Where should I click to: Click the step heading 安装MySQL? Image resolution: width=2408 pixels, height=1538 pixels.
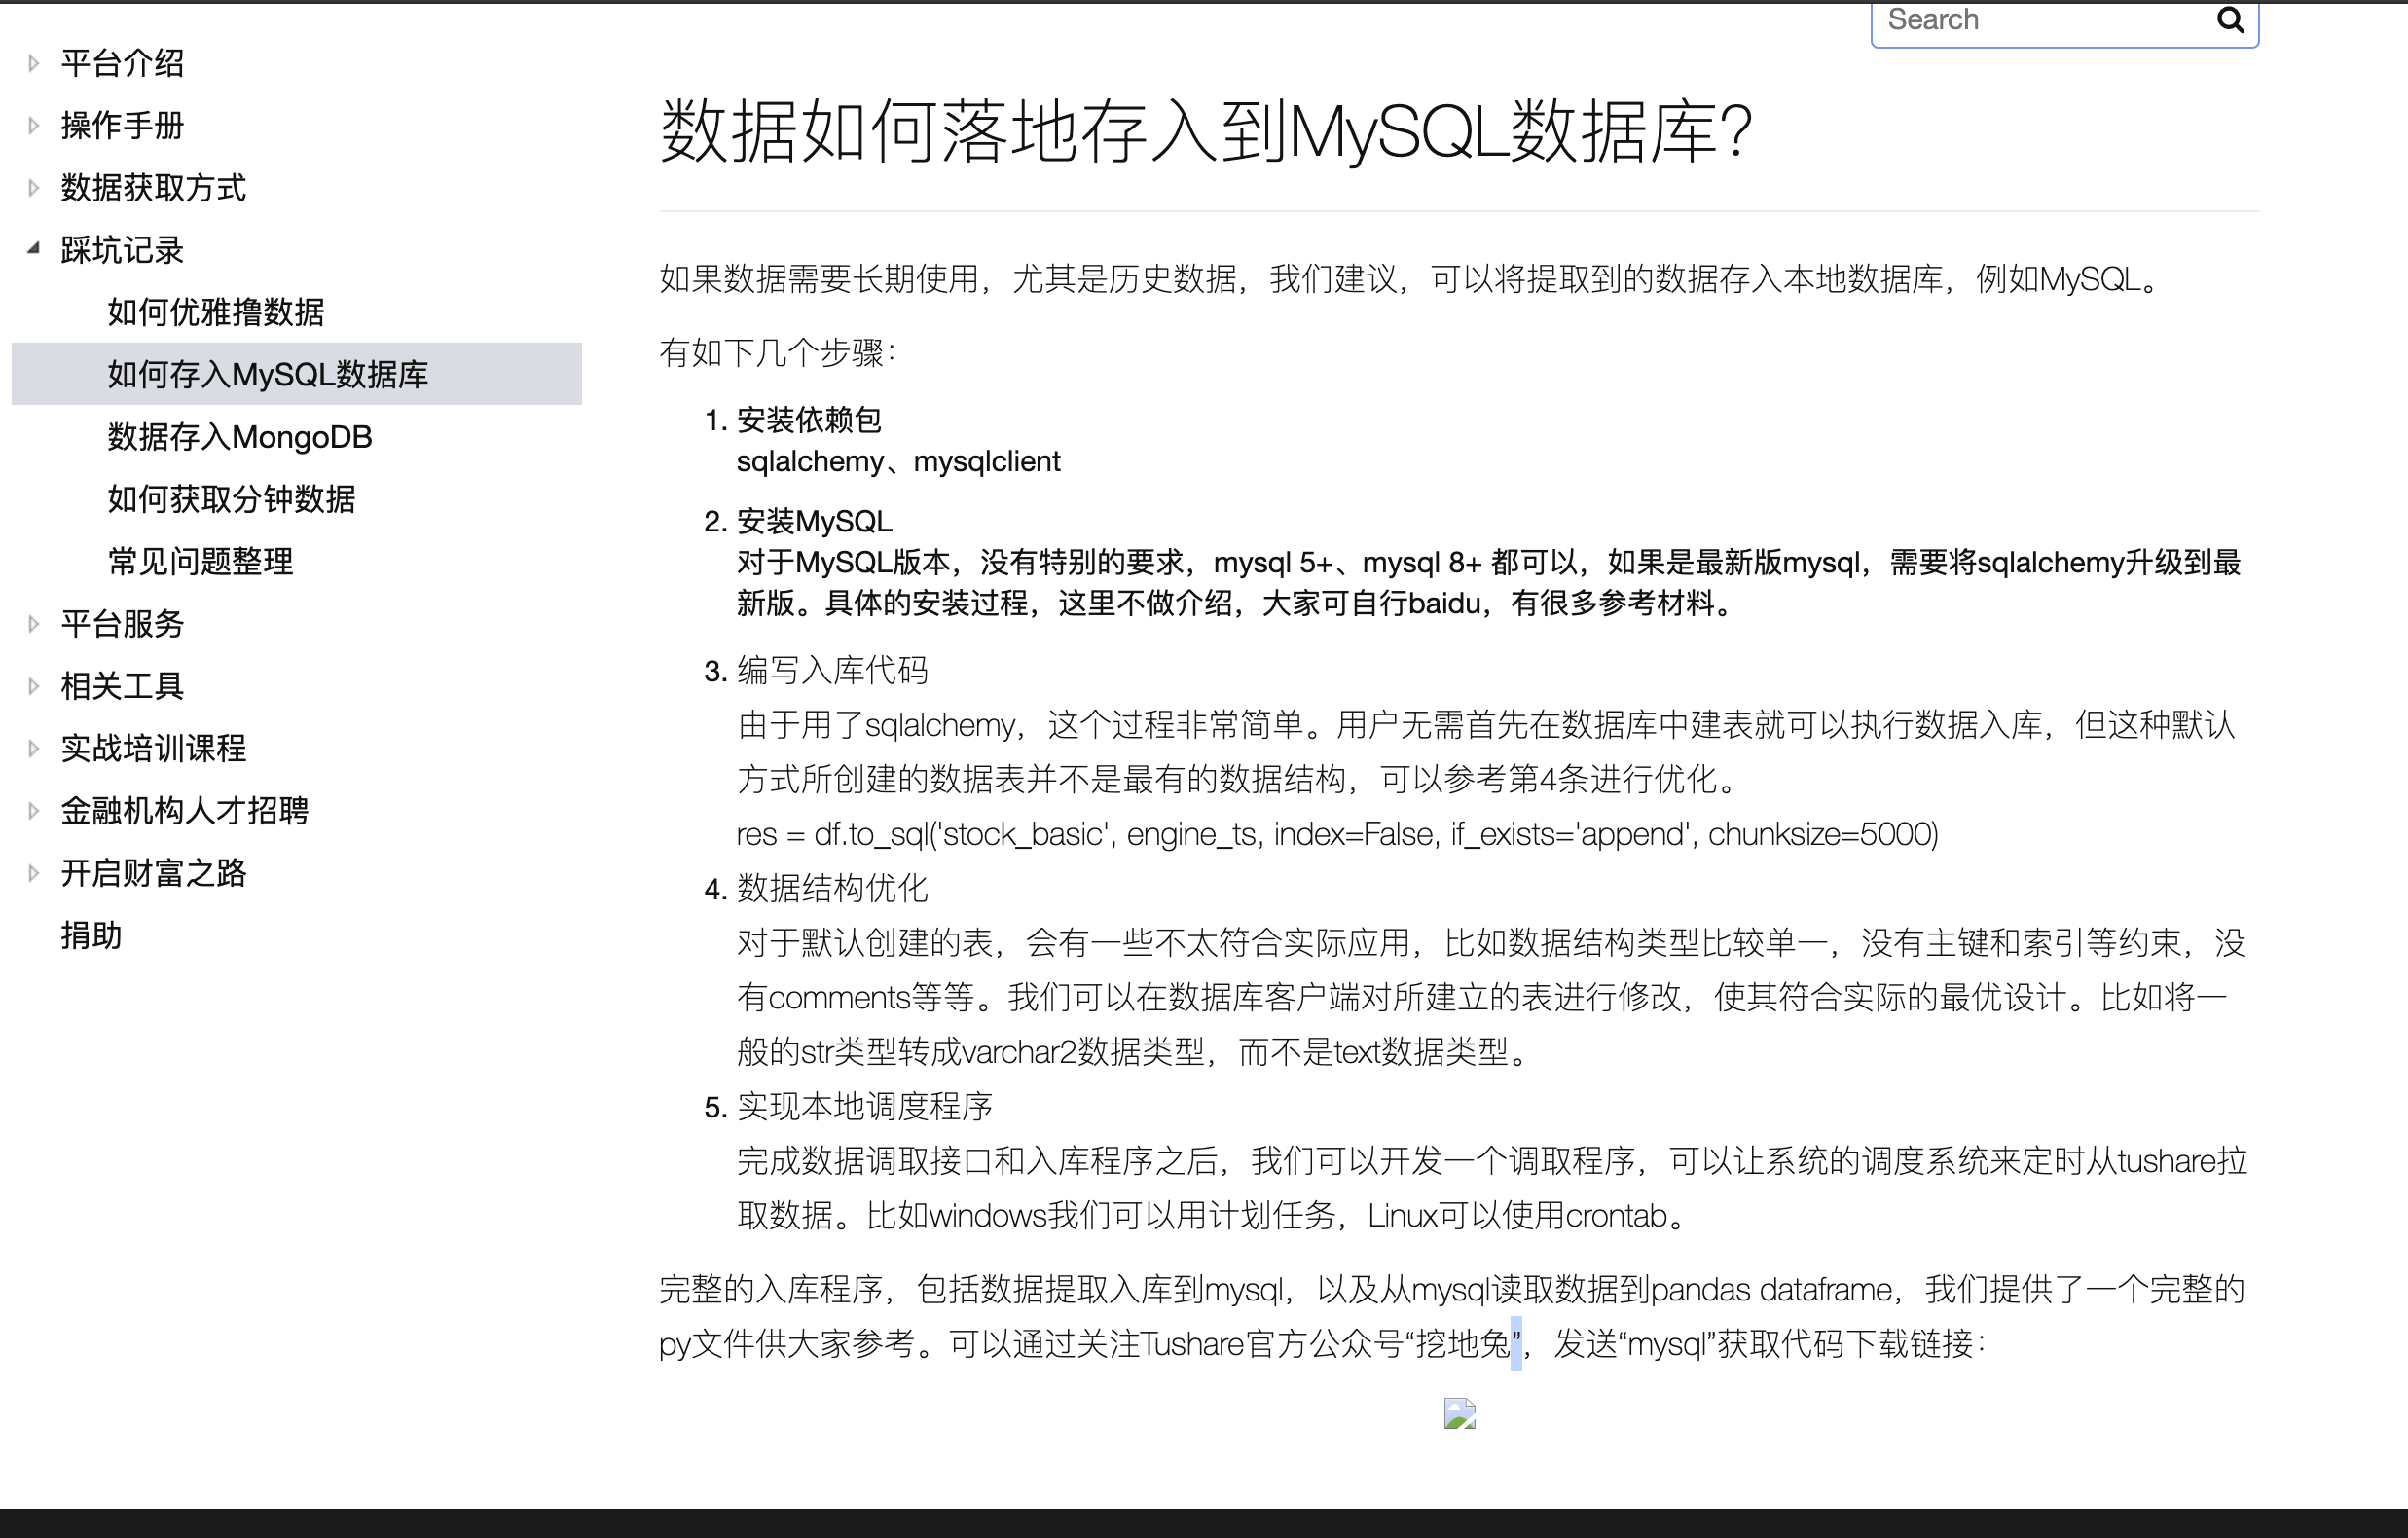click(x=815, y=521)
